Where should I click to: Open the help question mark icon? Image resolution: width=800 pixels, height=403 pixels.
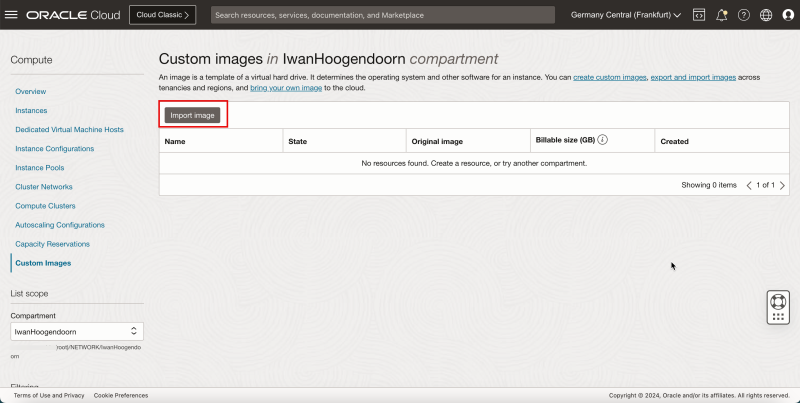pyautogui.click(x=744, y=15)
